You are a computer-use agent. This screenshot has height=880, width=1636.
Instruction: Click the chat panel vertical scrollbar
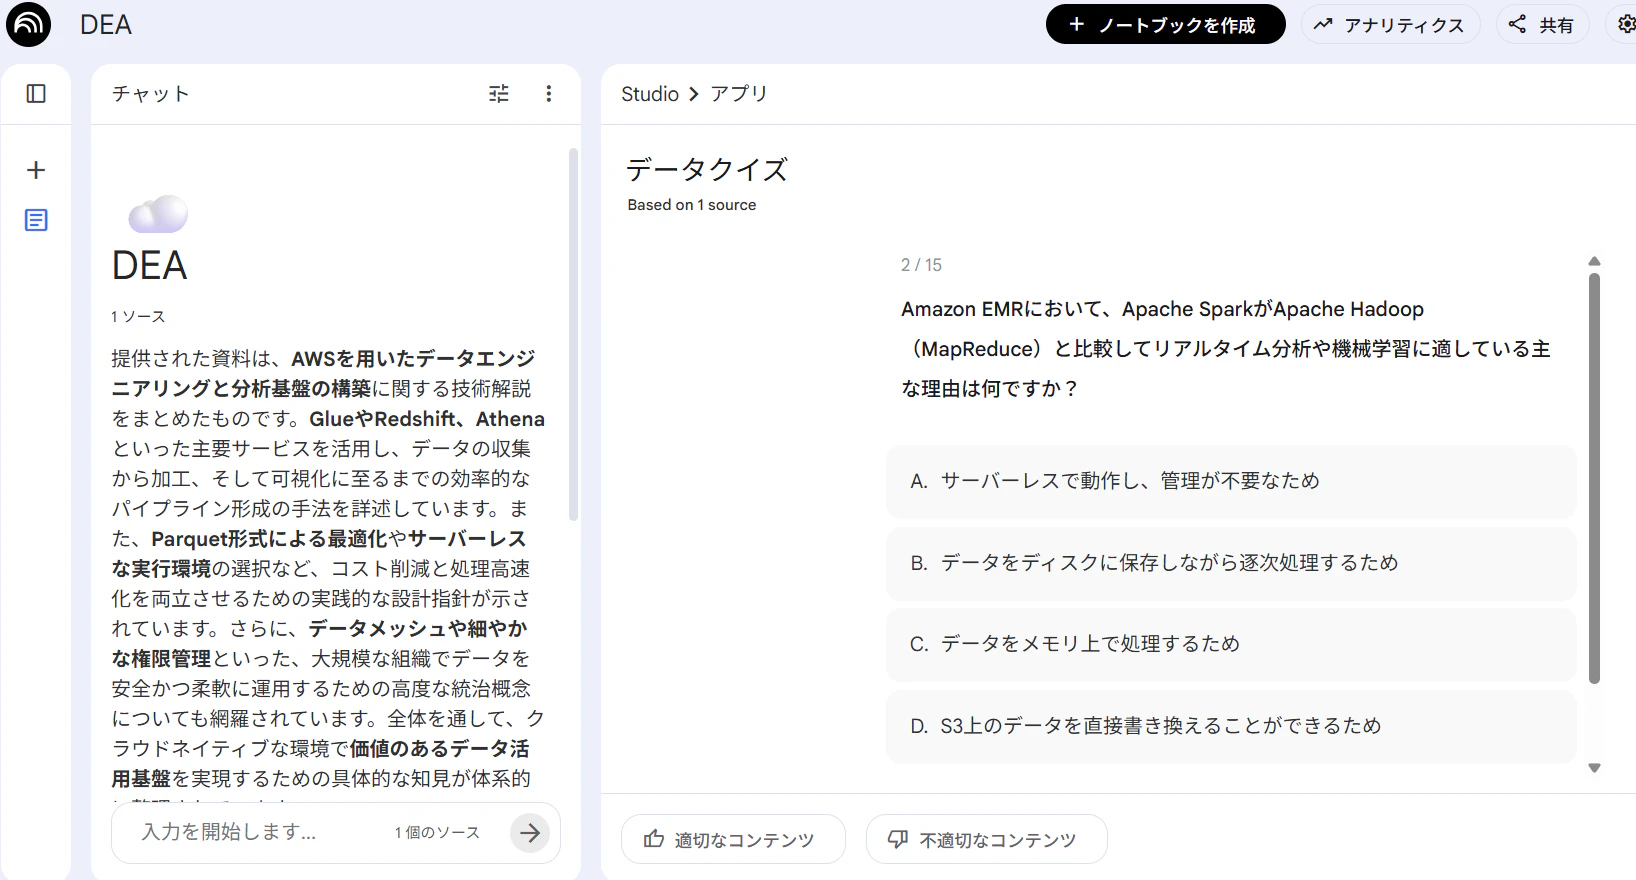[x=573, y=334]
